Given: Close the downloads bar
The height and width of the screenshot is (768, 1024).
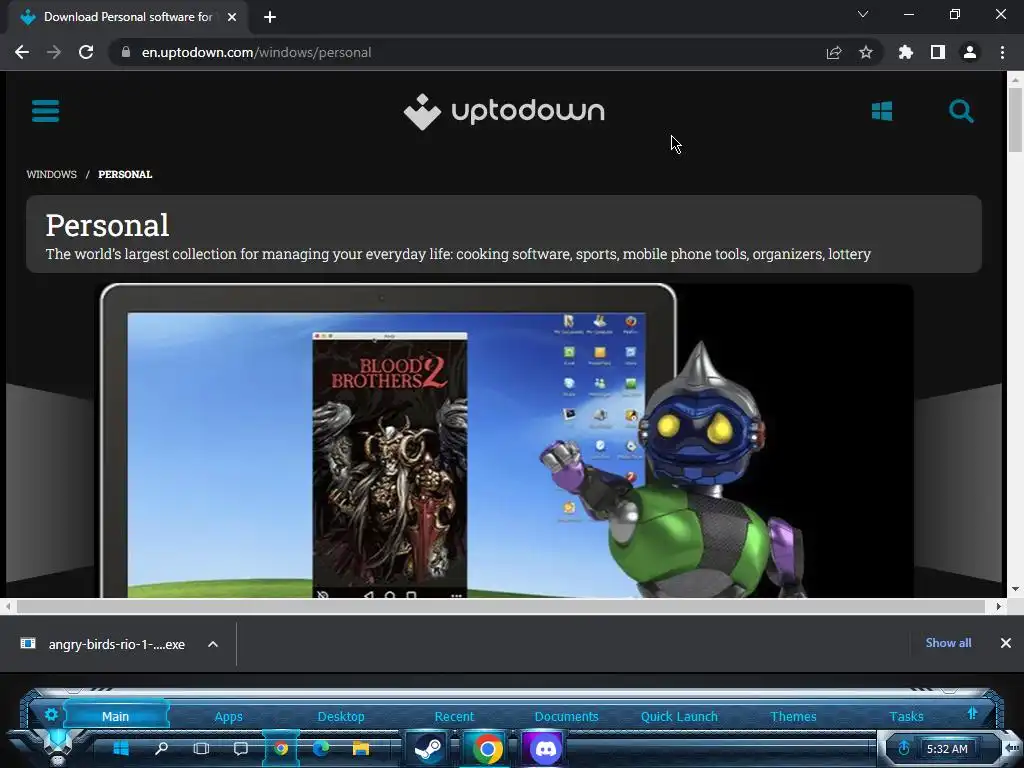Looking at the screenshot, I should click(1006, 643).
